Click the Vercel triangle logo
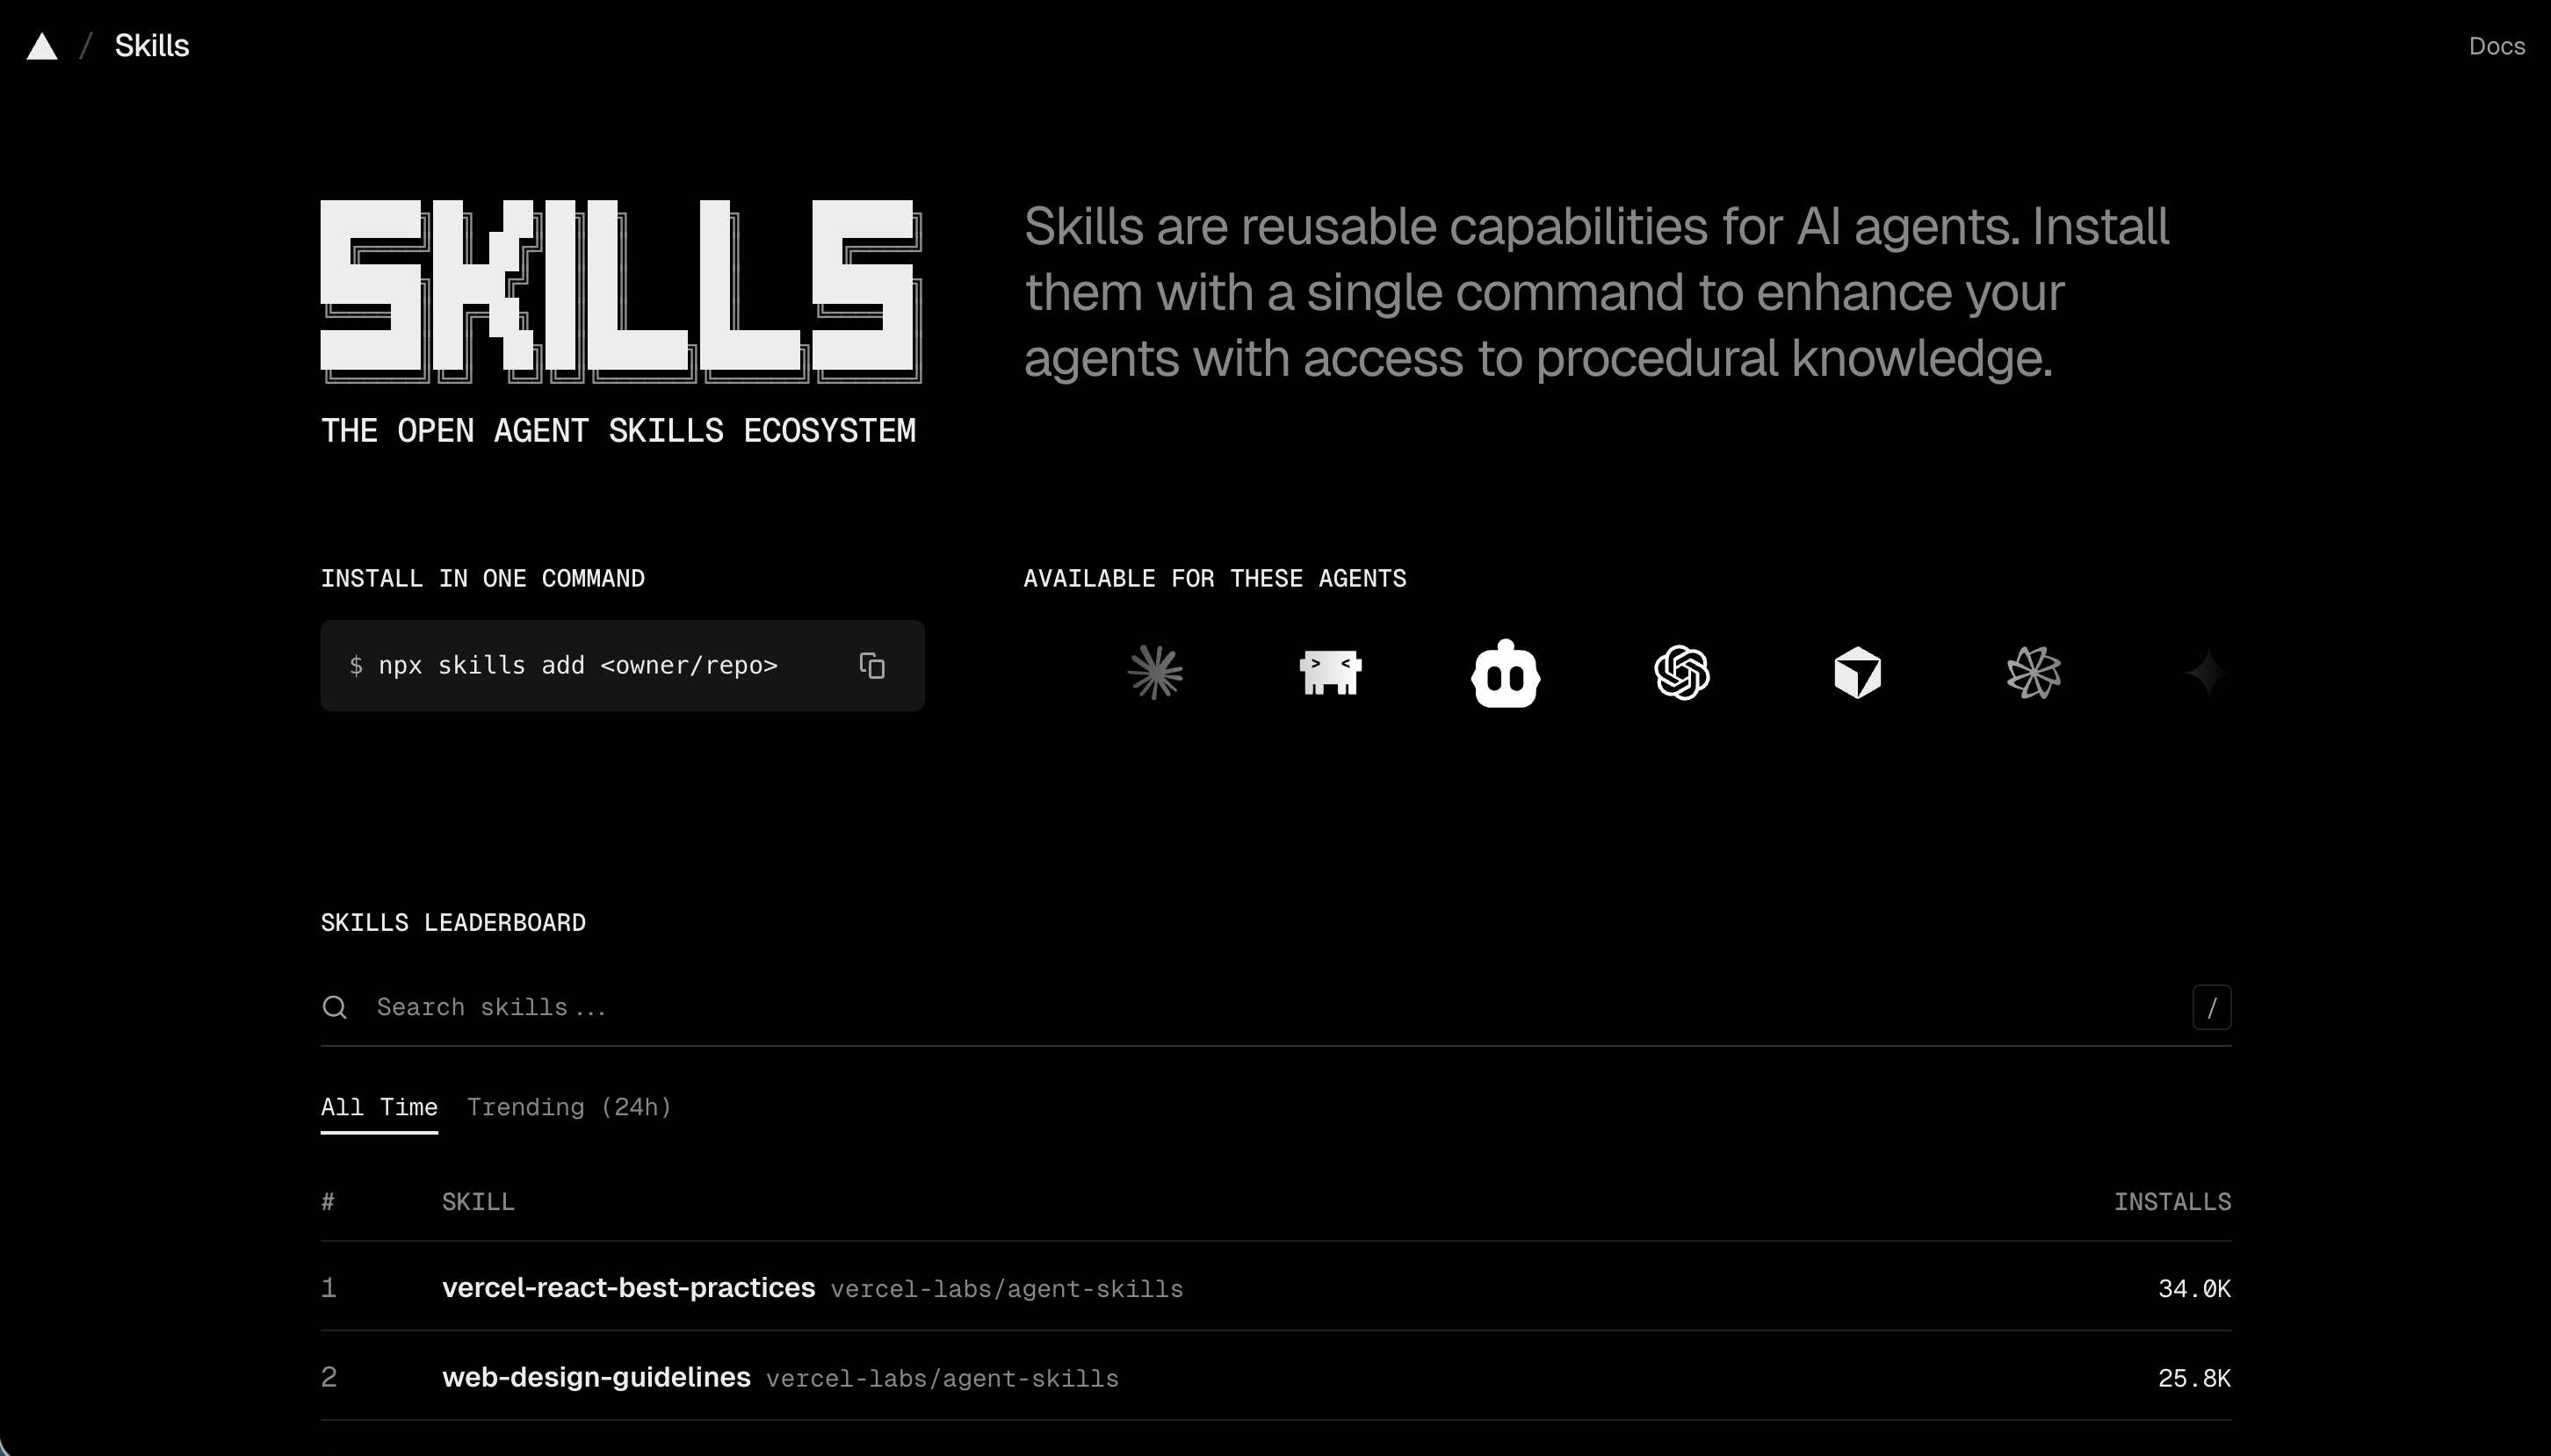Image resolution: width=2551 pixels, height=1456 pixels. (42, 46)
